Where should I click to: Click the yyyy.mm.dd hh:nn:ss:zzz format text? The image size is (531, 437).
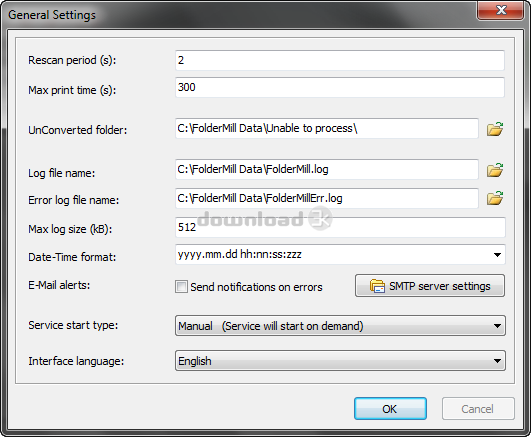(239, 254)
